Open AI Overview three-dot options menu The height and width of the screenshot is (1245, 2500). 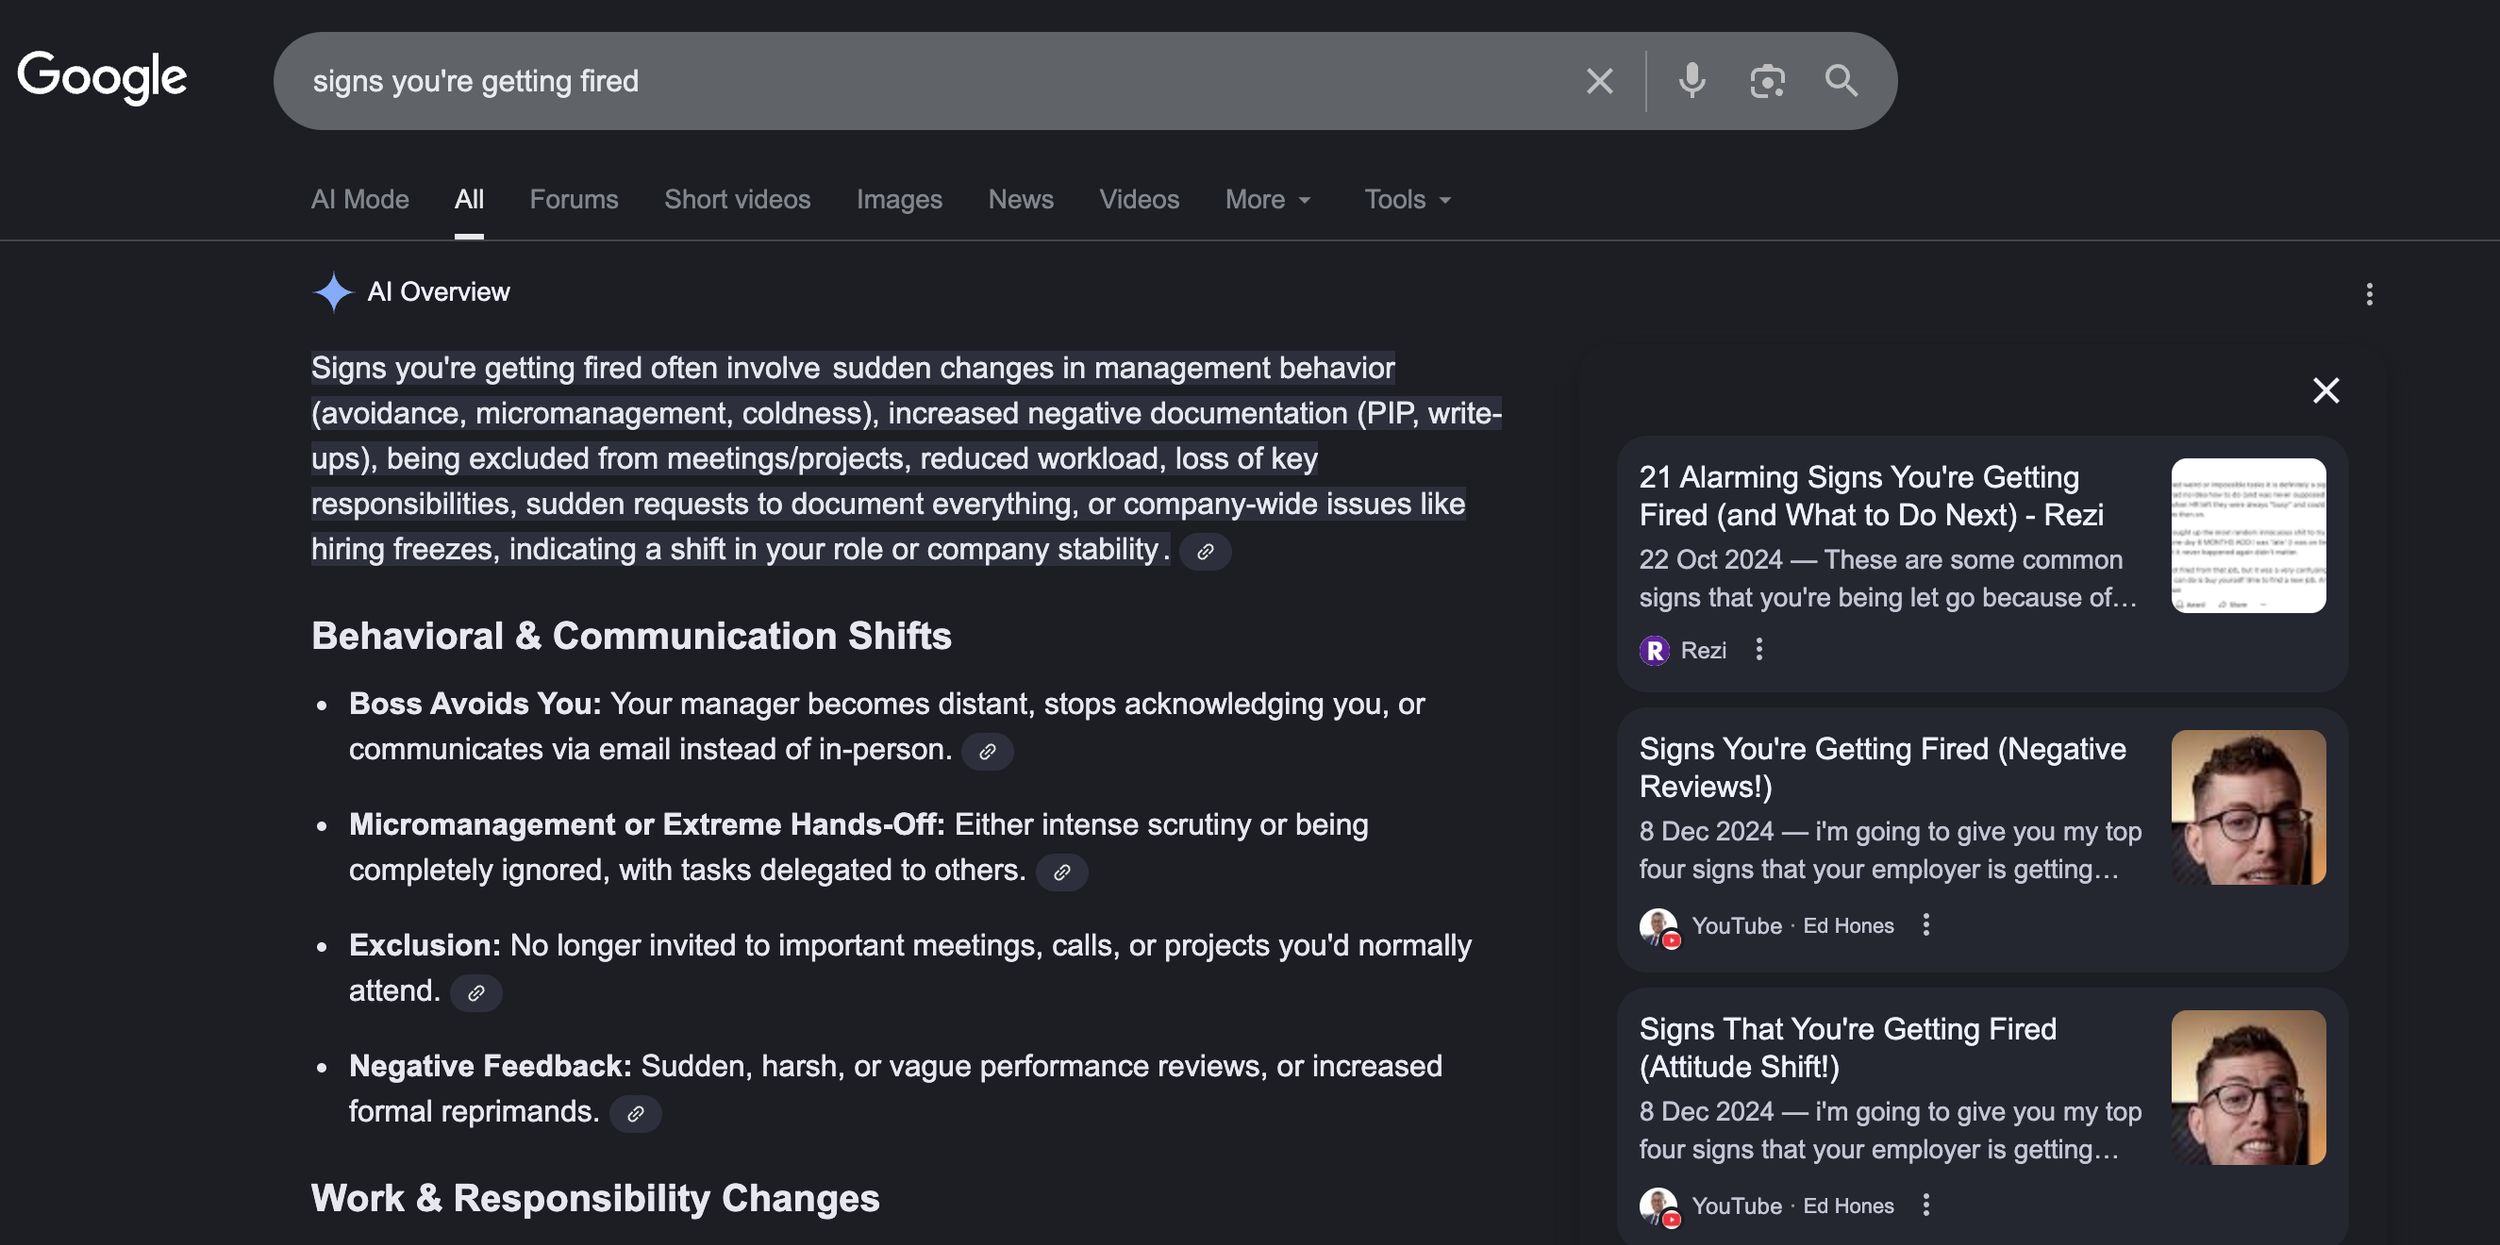pos(2369,294)
